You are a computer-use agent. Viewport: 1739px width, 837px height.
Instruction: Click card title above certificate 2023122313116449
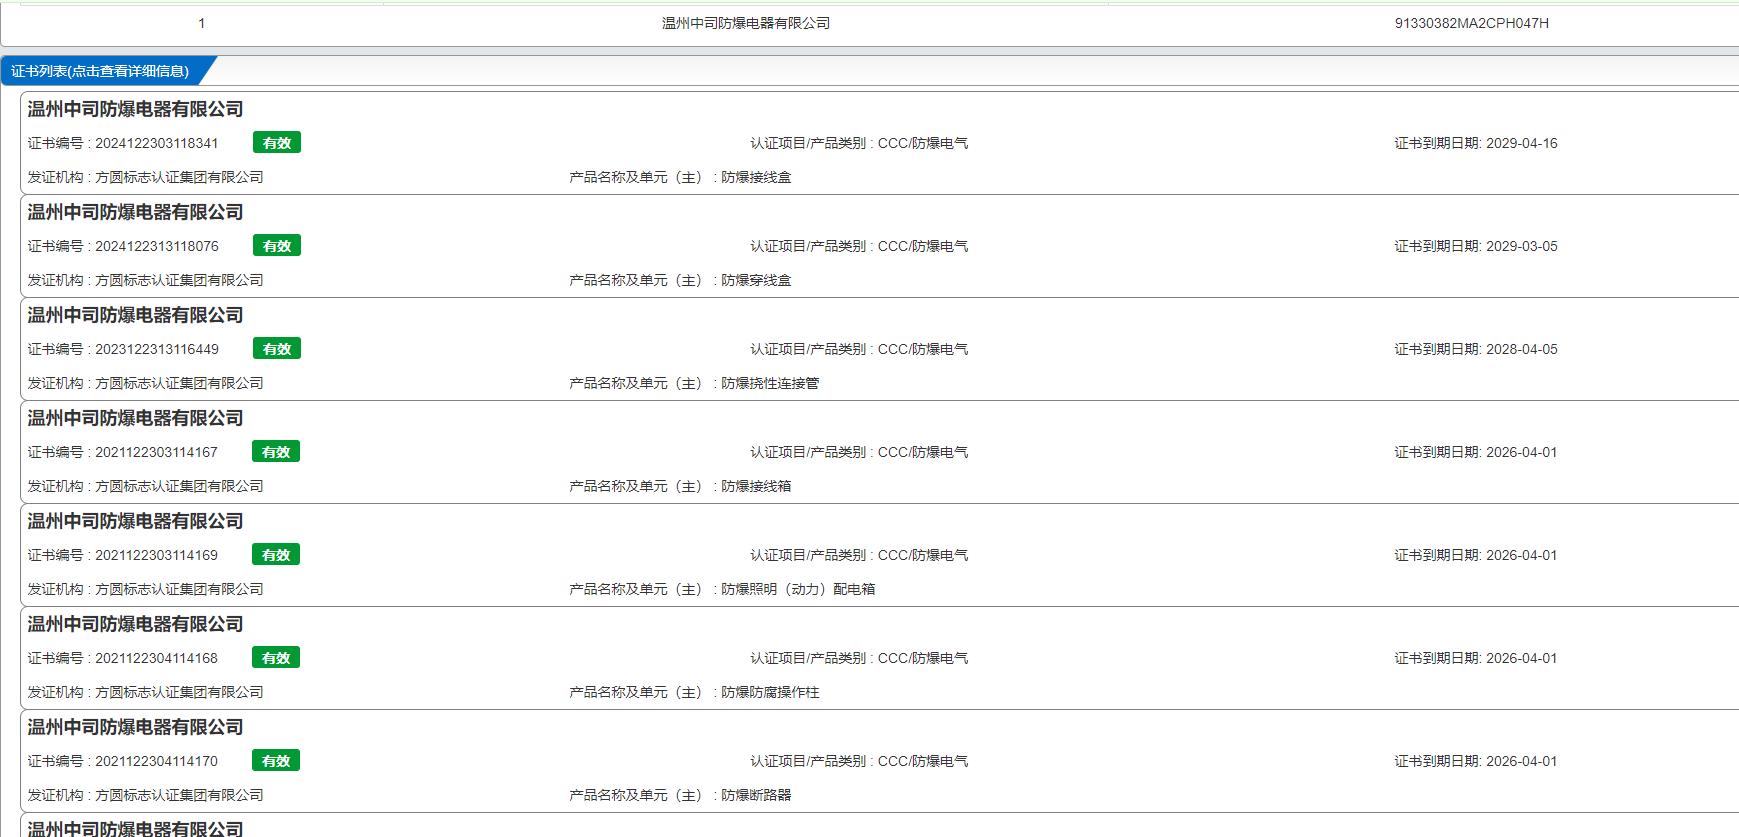click(x=135, y=316)
